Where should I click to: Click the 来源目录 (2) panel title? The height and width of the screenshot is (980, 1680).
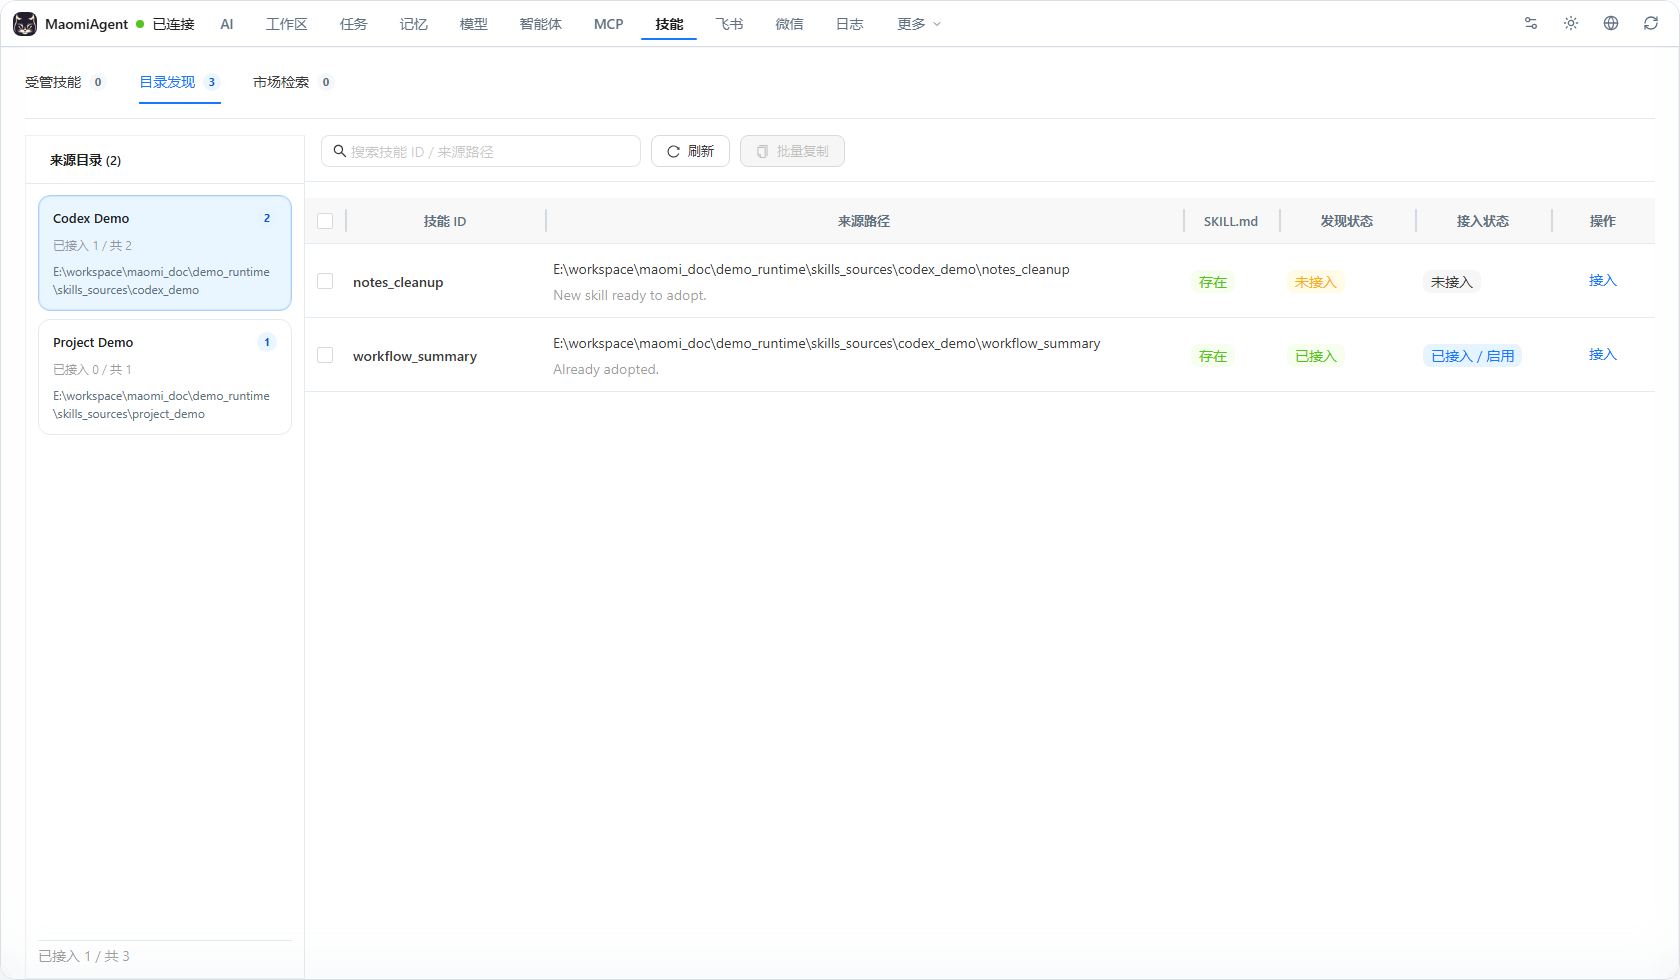(85, 160)
